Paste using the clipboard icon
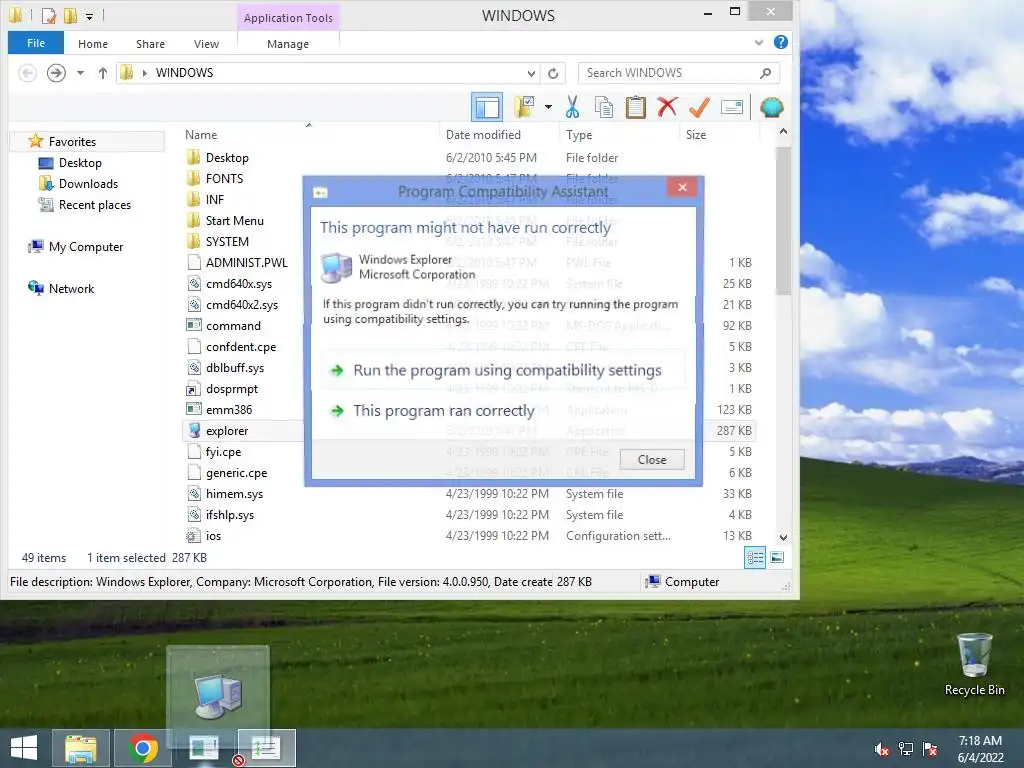This screenshot has width=1024, height=768. pyautogui.click(x=635, y=107)
